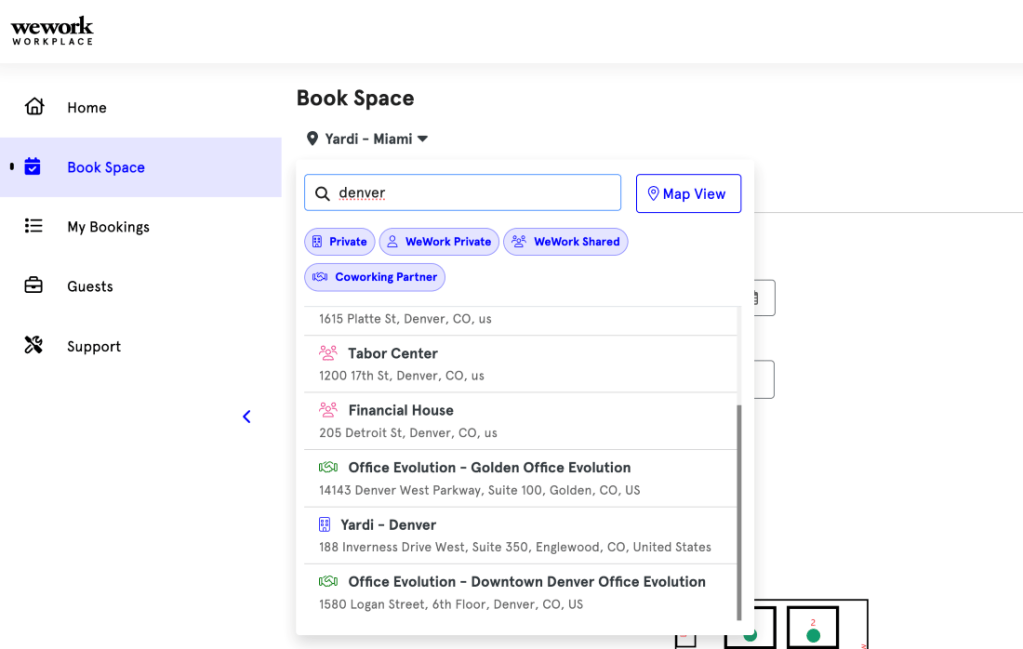This screenshot has width=1023, height=649.
Task: Click the map pin icon in Map View button
Action: click(653, 193)
